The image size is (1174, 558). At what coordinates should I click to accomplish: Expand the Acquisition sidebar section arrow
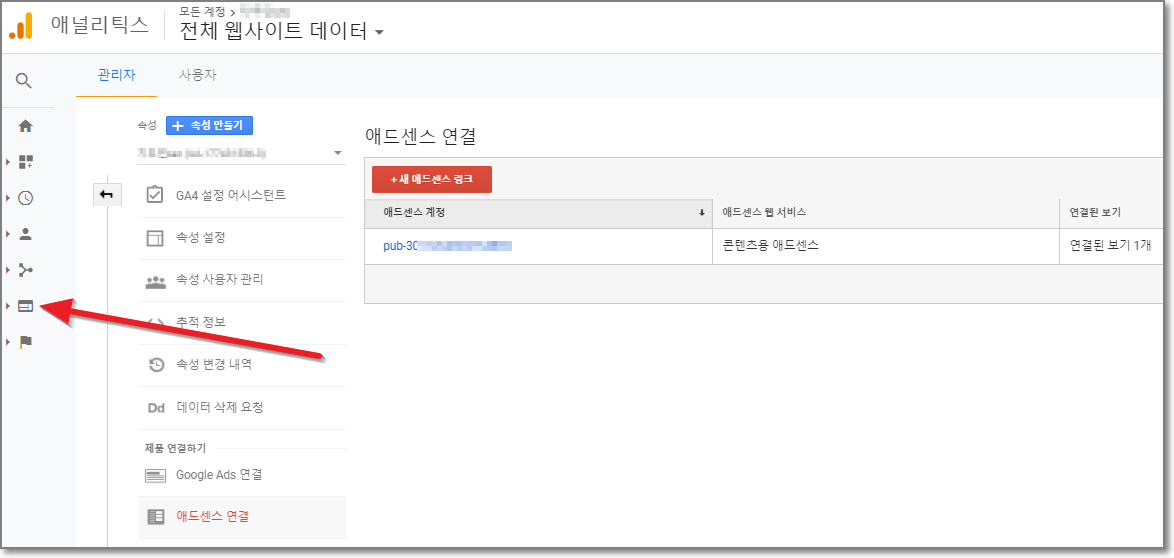pyautogui.click(x=8, y=270)
